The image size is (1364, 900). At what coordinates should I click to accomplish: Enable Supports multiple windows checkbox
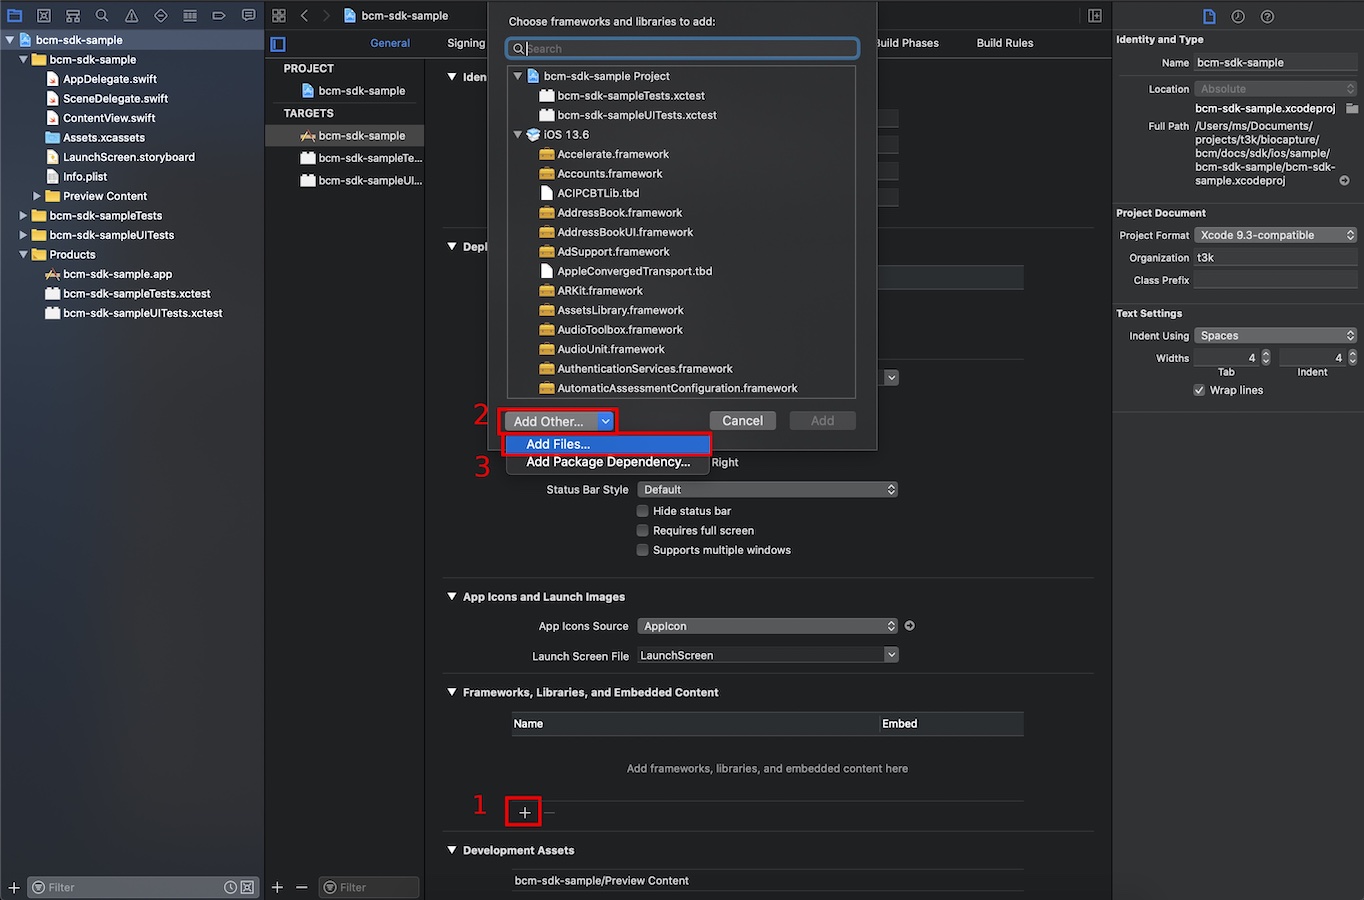(643, 550)
